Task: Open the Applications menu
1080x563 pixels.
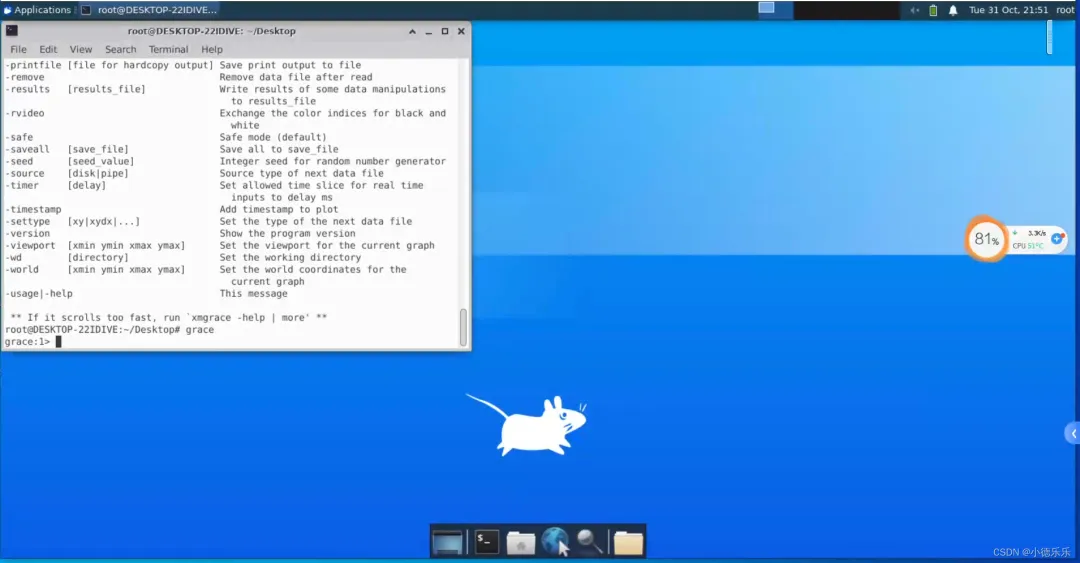Action: [37, 10]
